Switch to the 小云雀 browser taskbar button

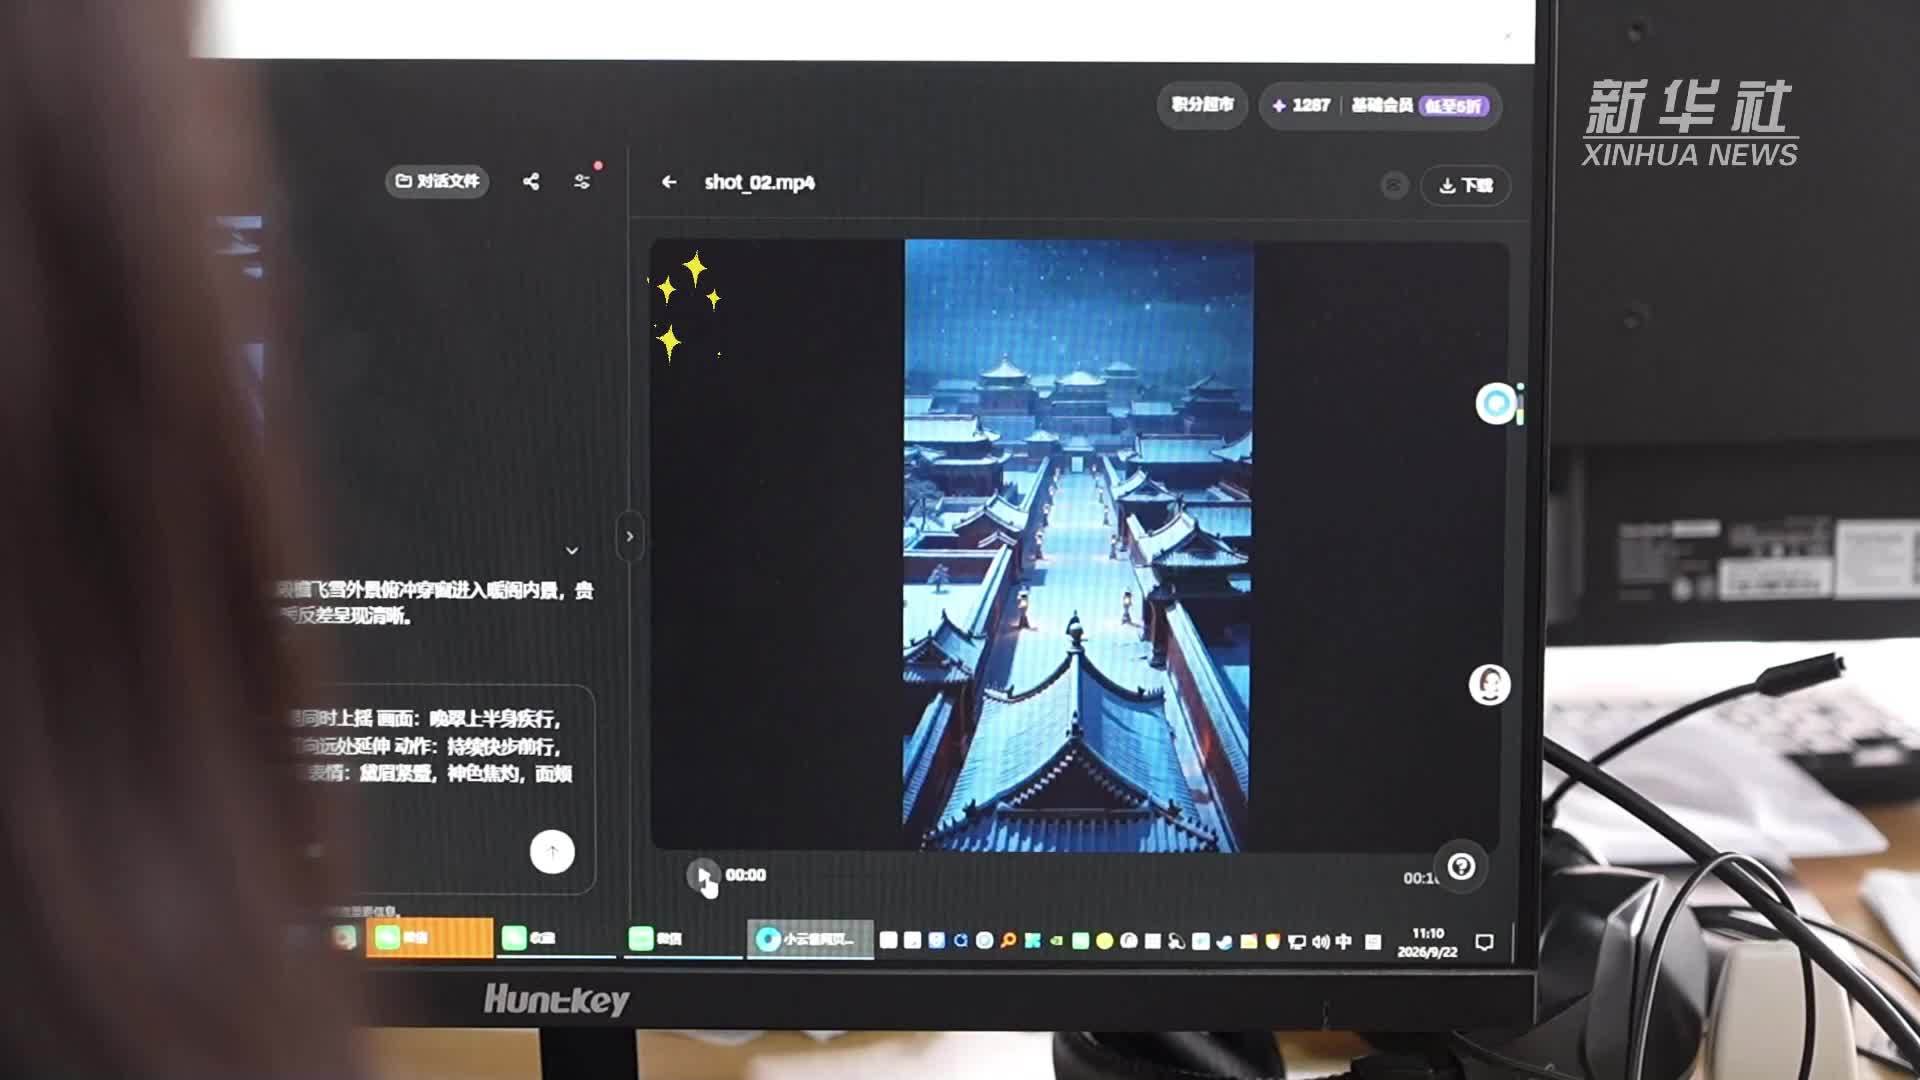coord(810,939)
